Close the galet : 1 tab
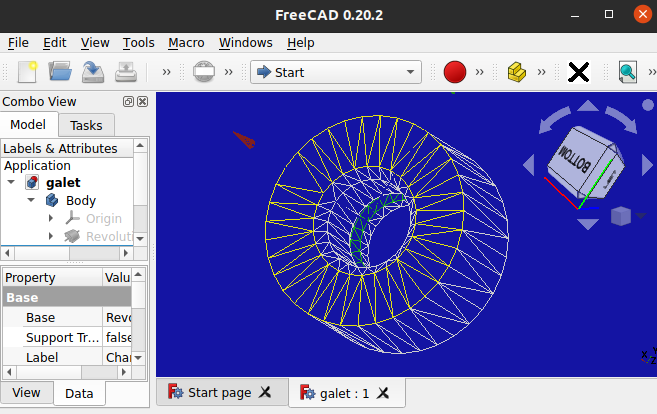 coord(383,393)
